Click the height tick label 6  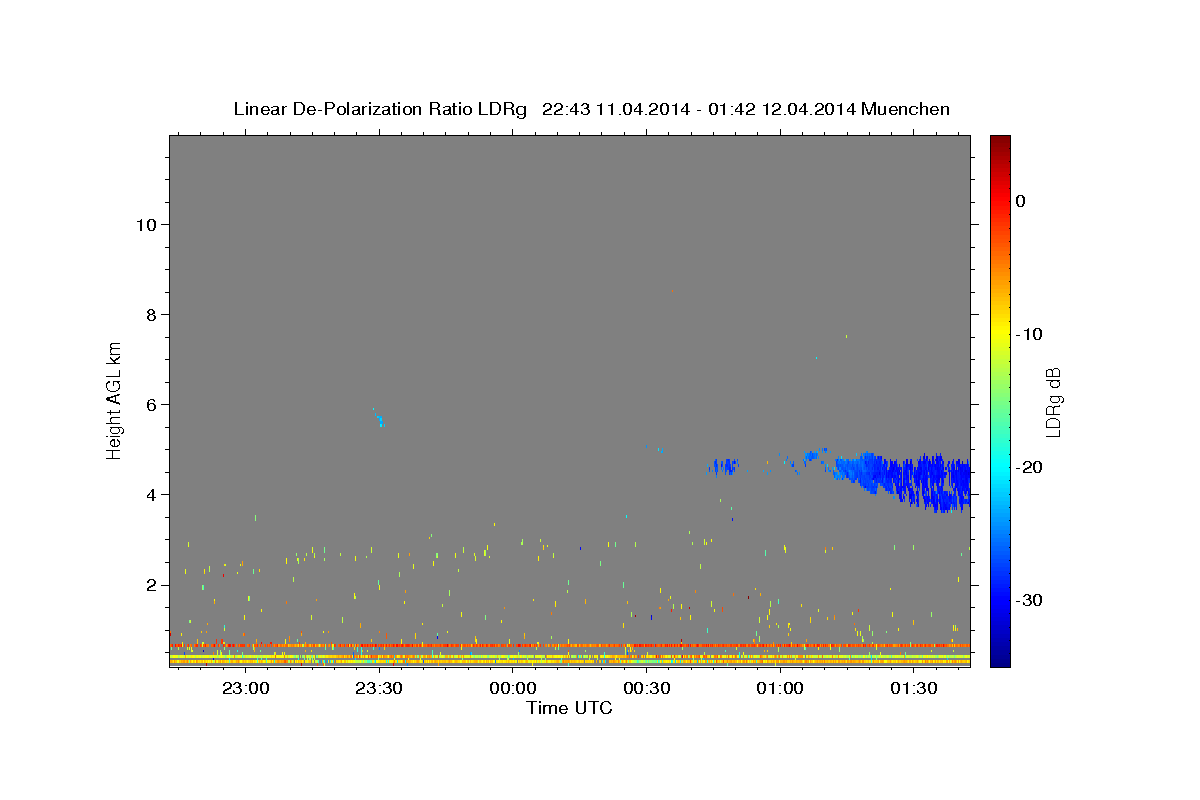pos(151,405)
